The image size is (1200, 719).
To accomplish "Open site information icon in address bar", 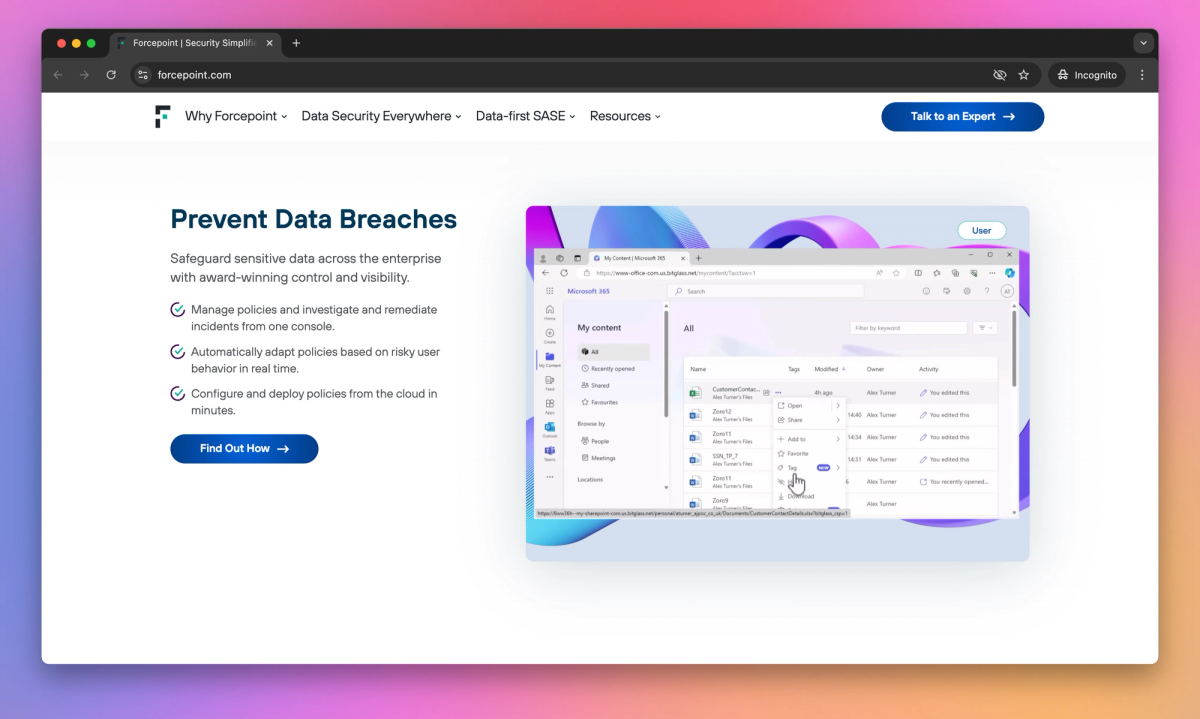I will click(142, 75).
